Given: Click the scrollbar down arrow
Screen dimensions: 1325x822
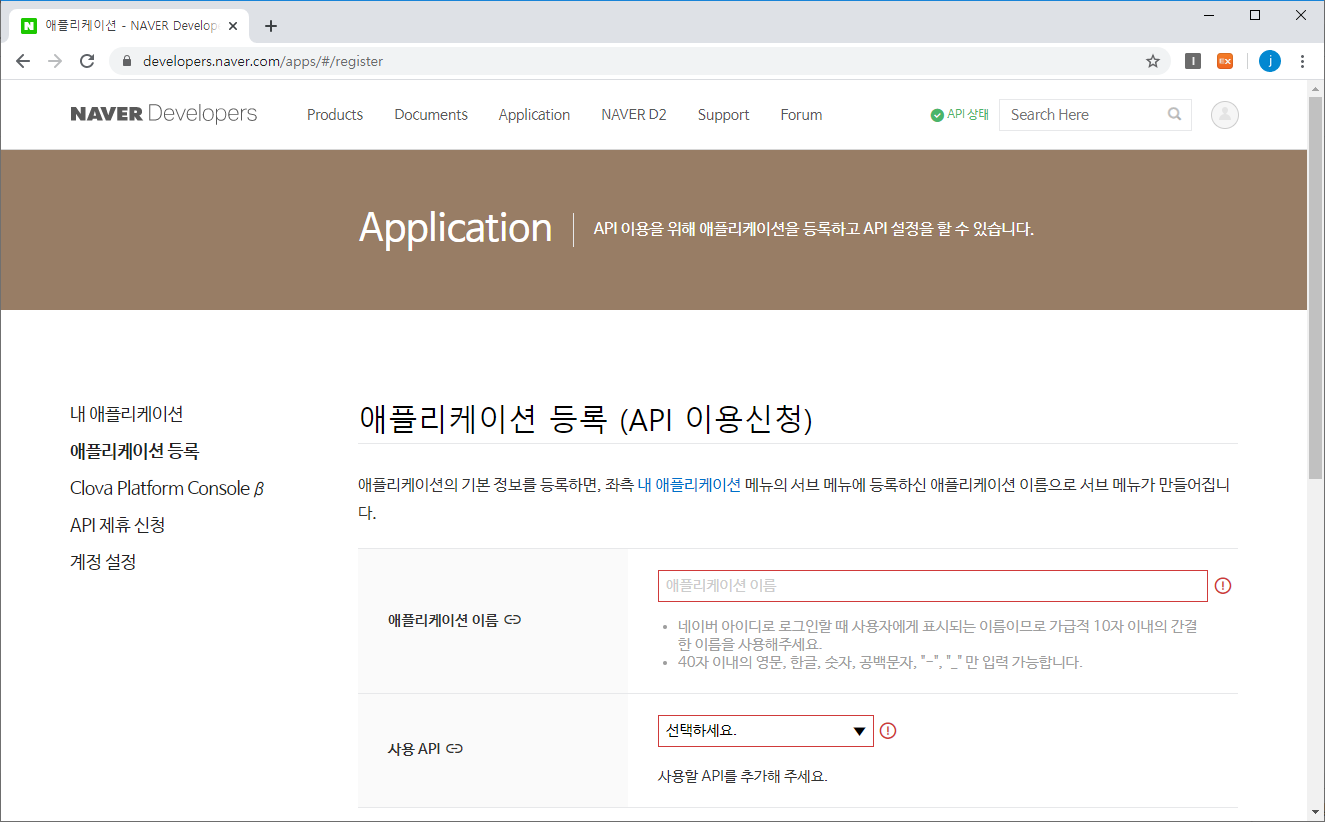Looking at the screenshot, I should (1316, 813).
